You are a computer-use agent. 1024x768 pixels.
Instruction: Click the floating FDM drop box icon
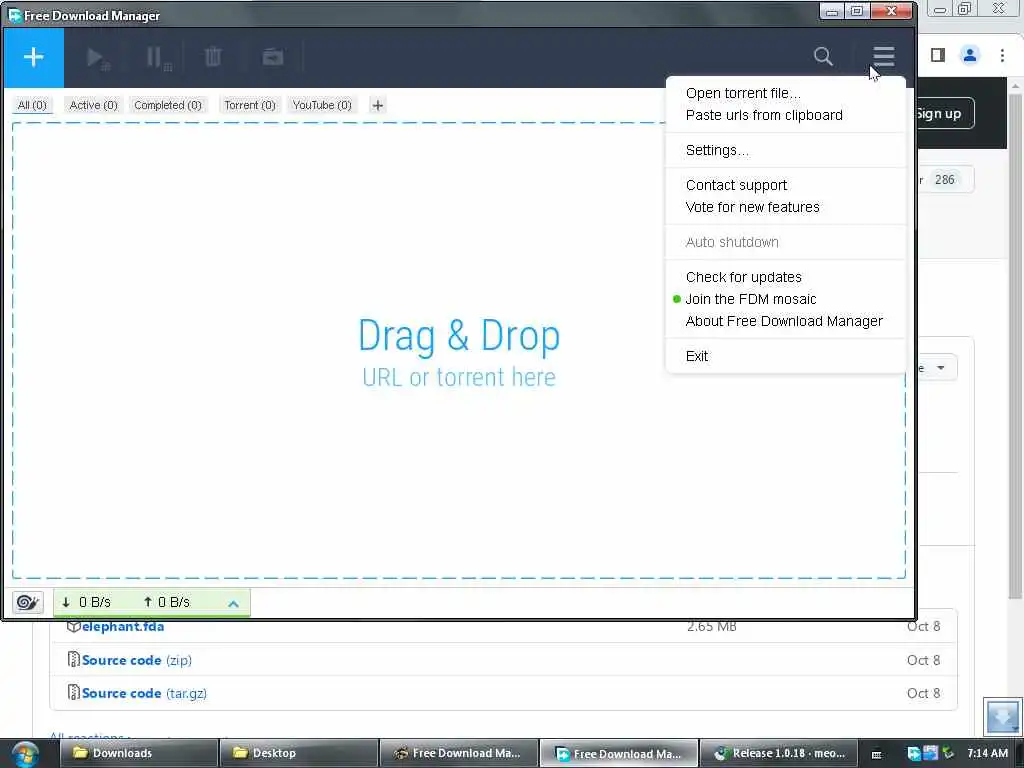coord(1002,716)
